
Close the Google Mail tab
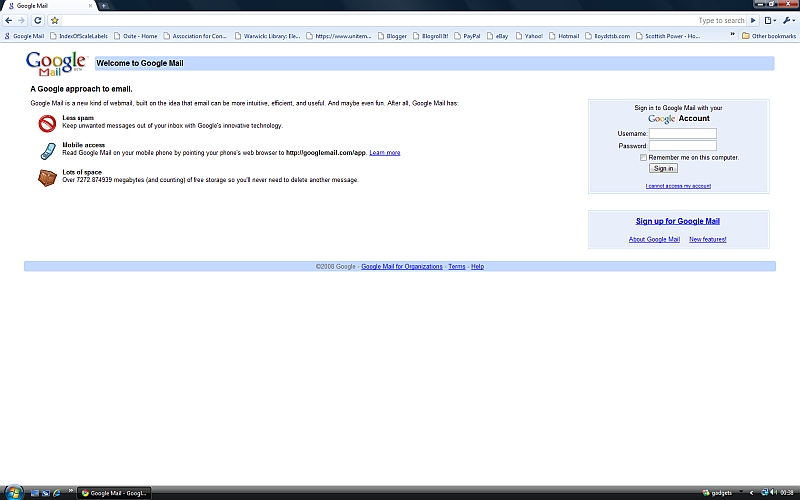coord(90,6)
